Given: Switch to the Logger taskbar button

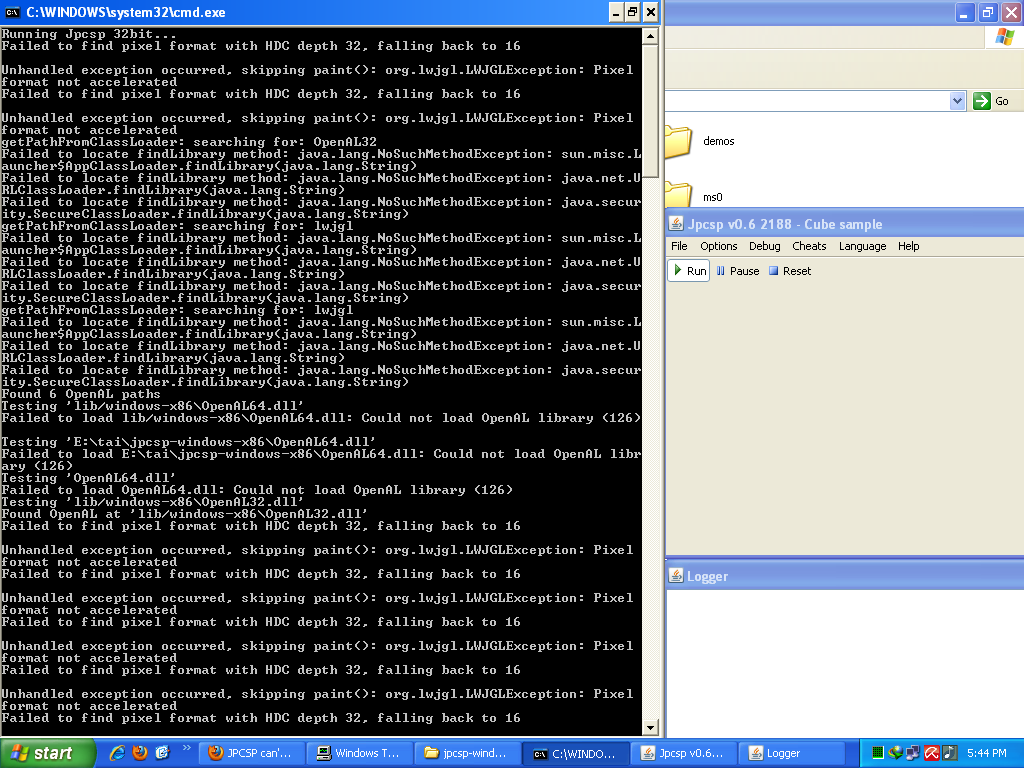Looking at the screenshot, I should [798, 753].
